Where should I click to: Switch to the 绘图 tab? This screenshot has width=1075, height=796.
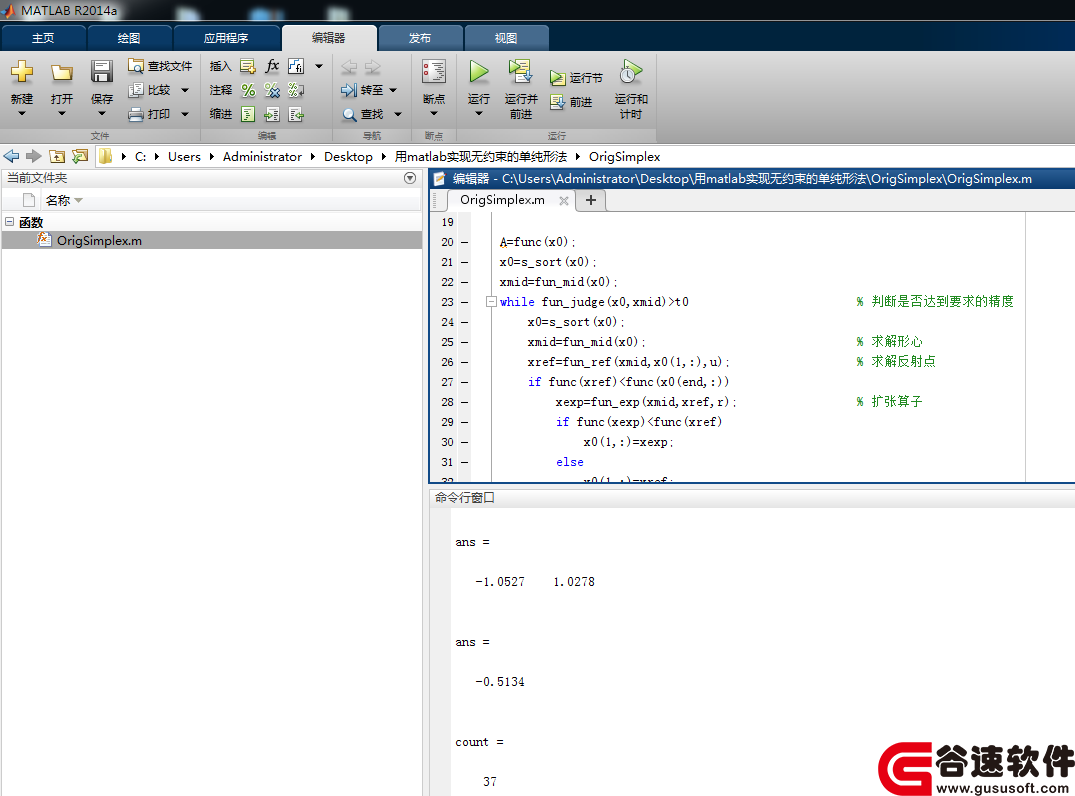tap(129, 38)
